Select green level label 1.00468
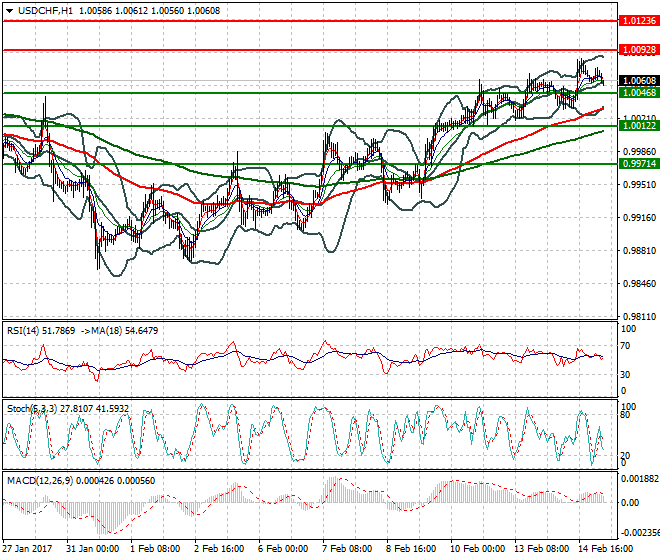 (x=639, y=93)
